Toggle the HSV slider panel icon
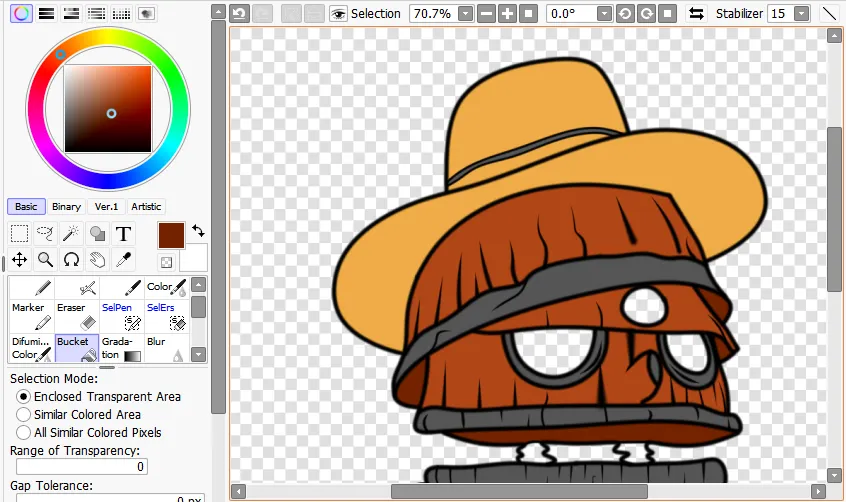The height and width of the screenshot is (502, 846). 71,13
